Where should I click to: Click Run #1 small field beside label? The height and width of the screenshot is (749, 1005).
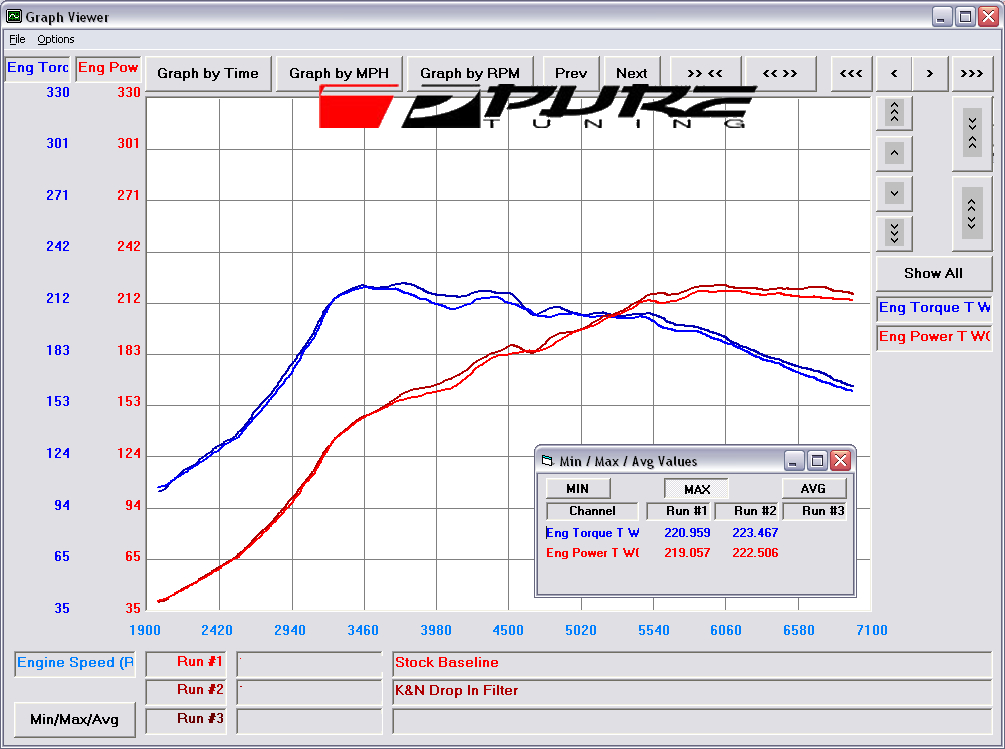(309, 663)
